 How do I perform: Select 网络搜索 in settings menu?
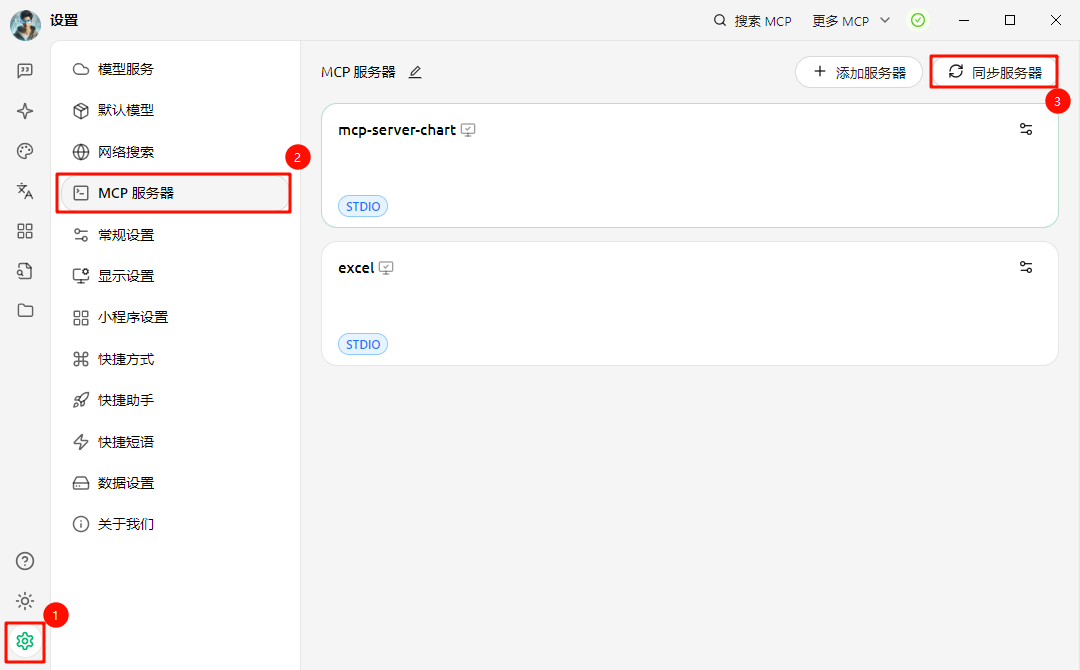pyautogui.click(x=126, y=152)
